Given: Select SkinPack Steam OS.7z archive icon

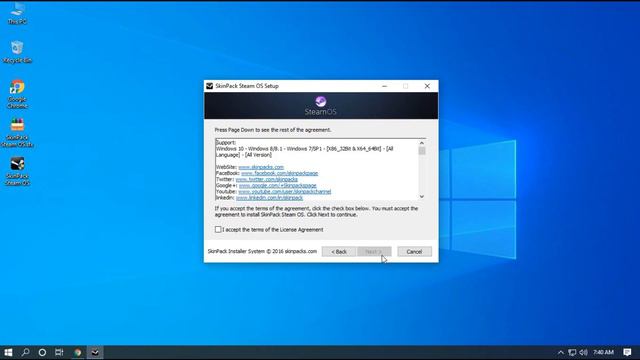Looking at the screenshot, I should tap(17, 133).
